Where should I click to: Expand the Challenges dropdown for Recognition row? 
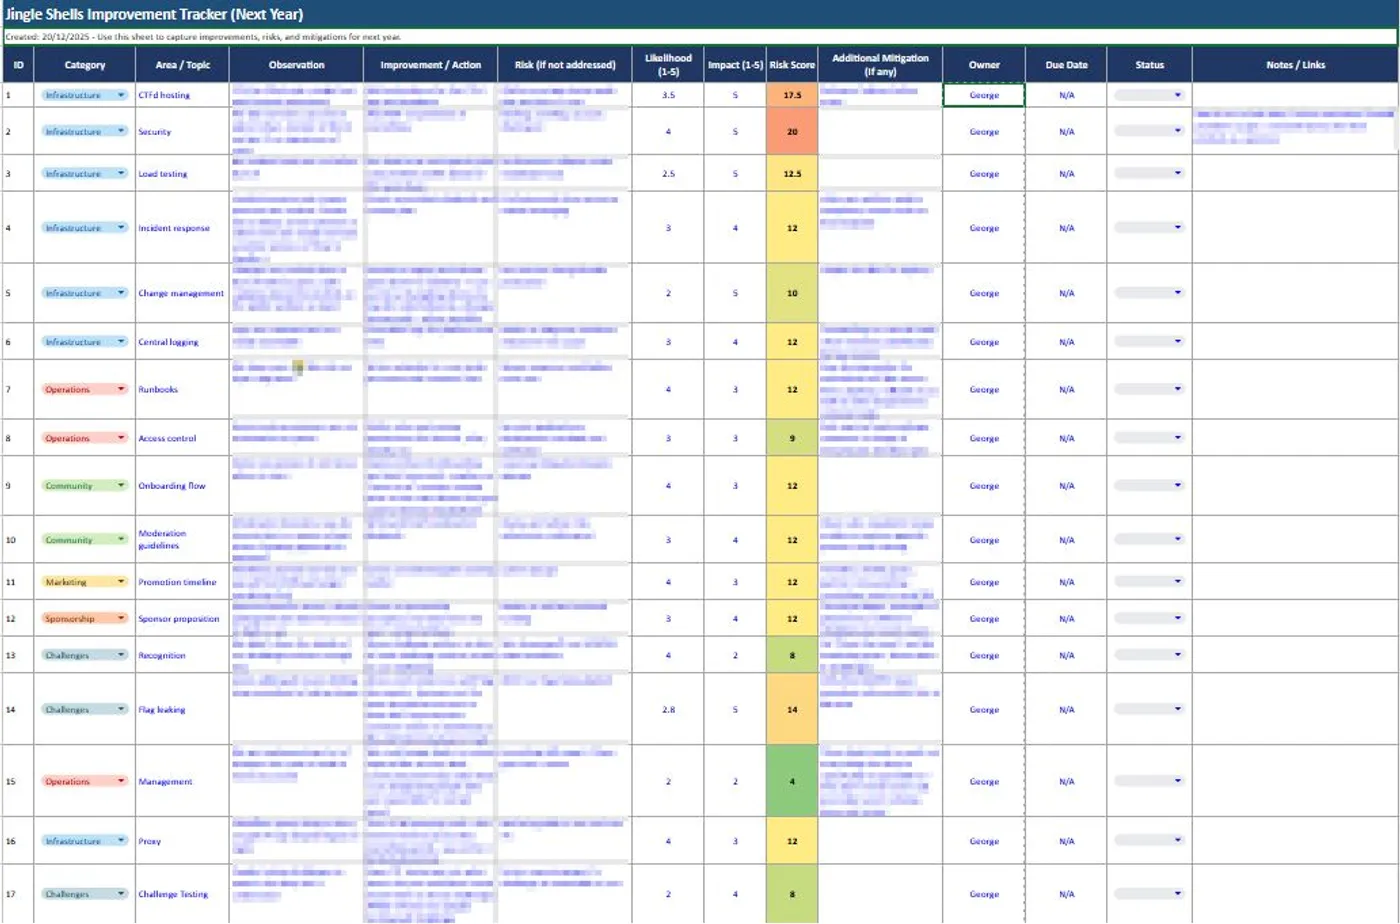(121, 655)
